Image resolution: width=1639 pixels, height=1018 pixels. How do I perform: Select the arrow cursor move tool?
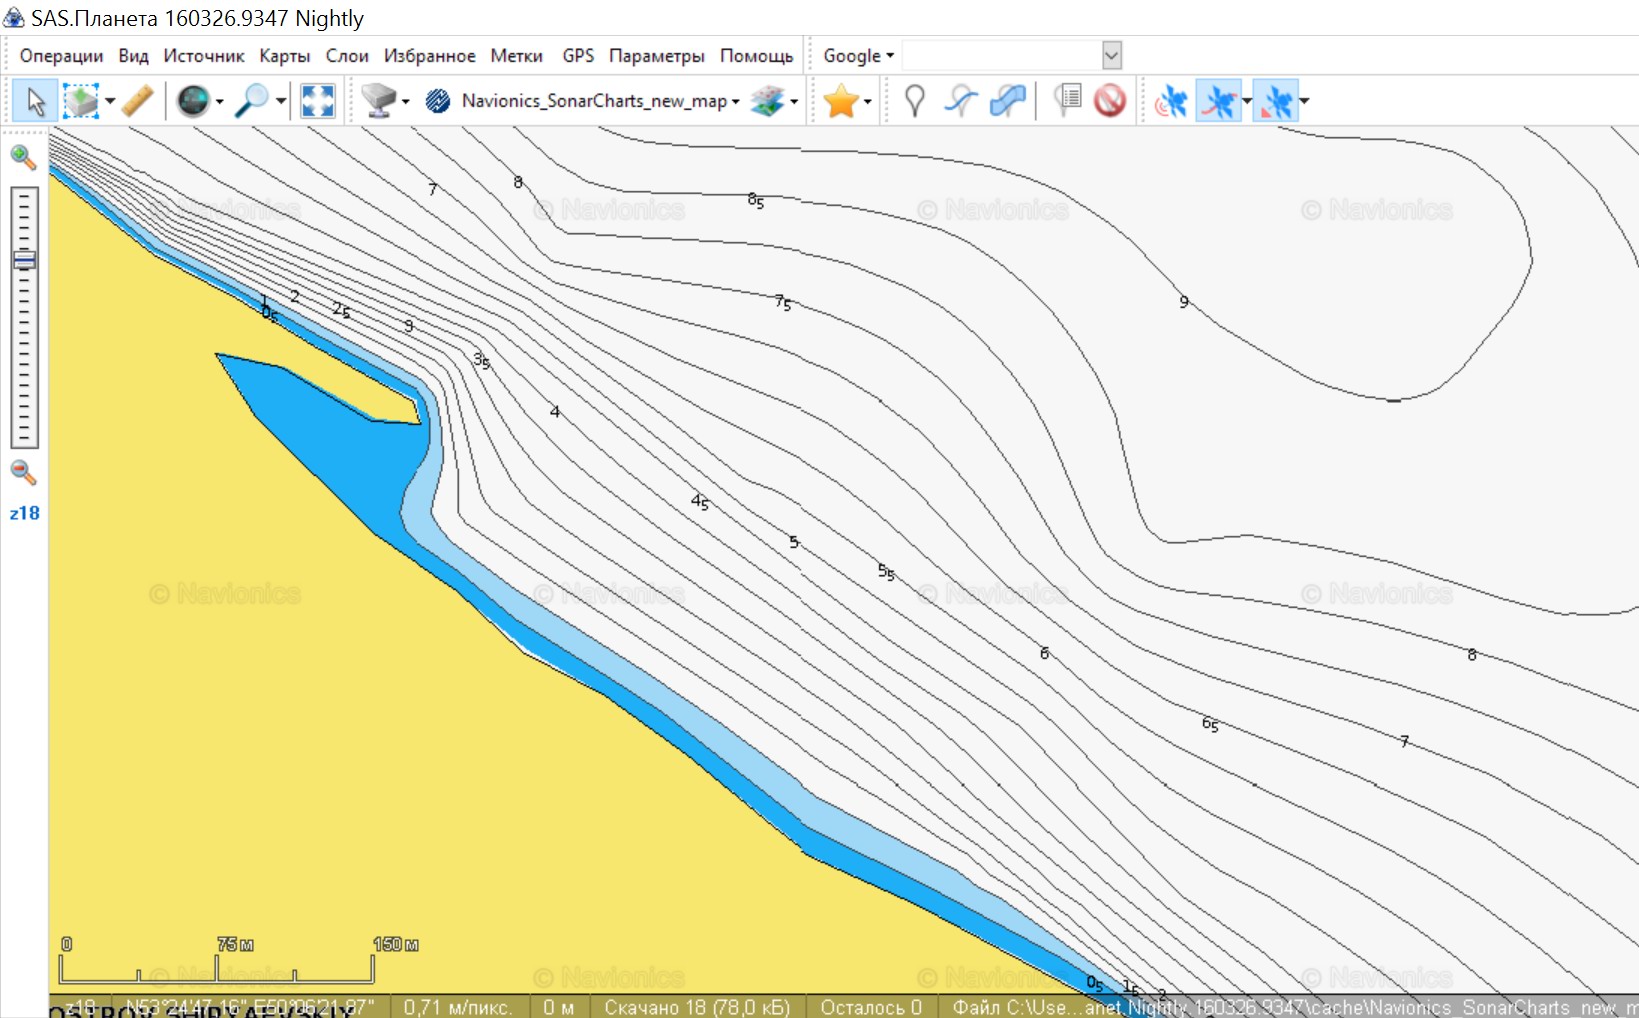tap(35, 101)
